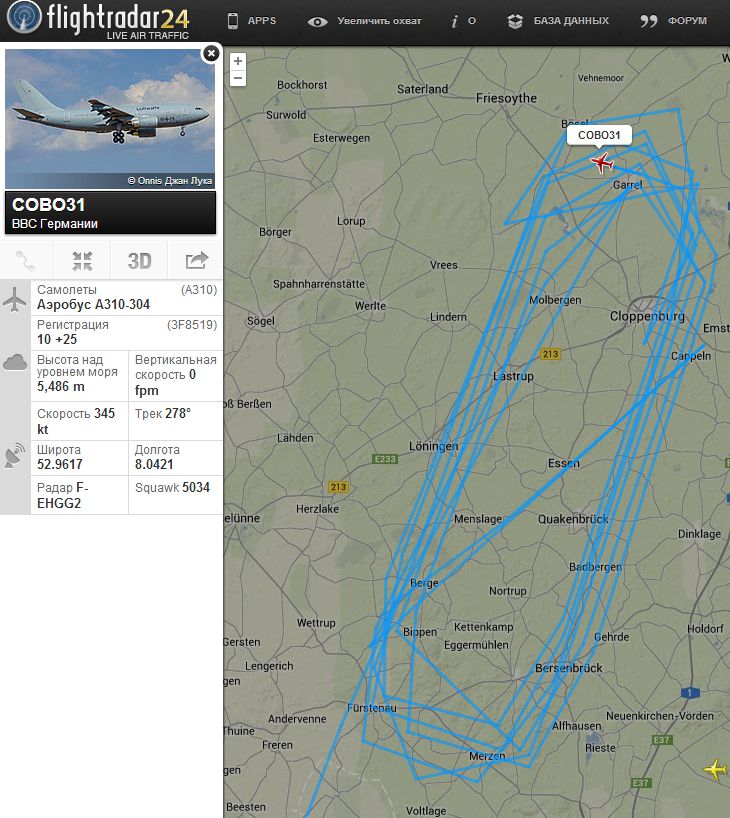Switch to 3D view
The height and width of the screenshot is (818, 730).
tap(139, 261)
